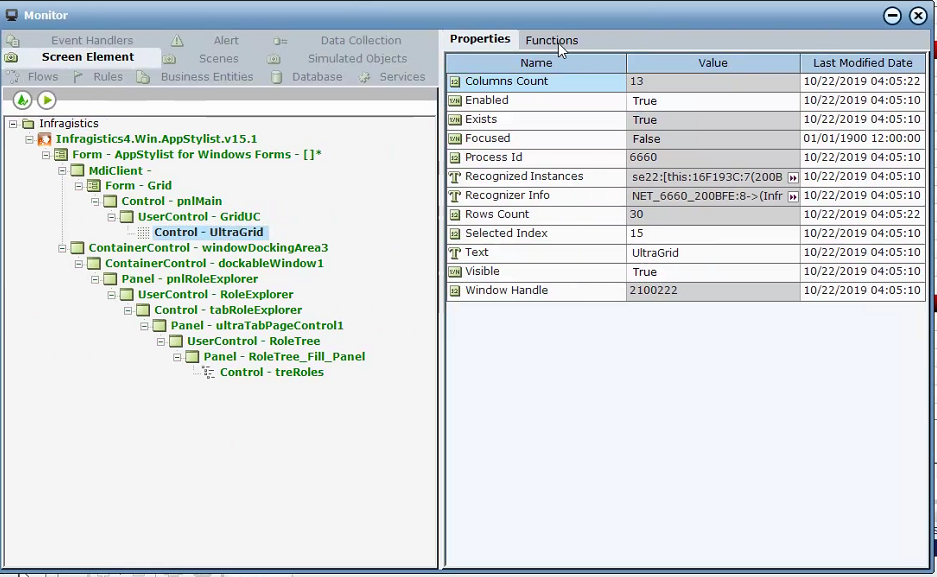Image resolution: width=937 pixels, height=577 pixels.
Task: Select UserControl - RoleExplorer tree item
Action: 215,295
